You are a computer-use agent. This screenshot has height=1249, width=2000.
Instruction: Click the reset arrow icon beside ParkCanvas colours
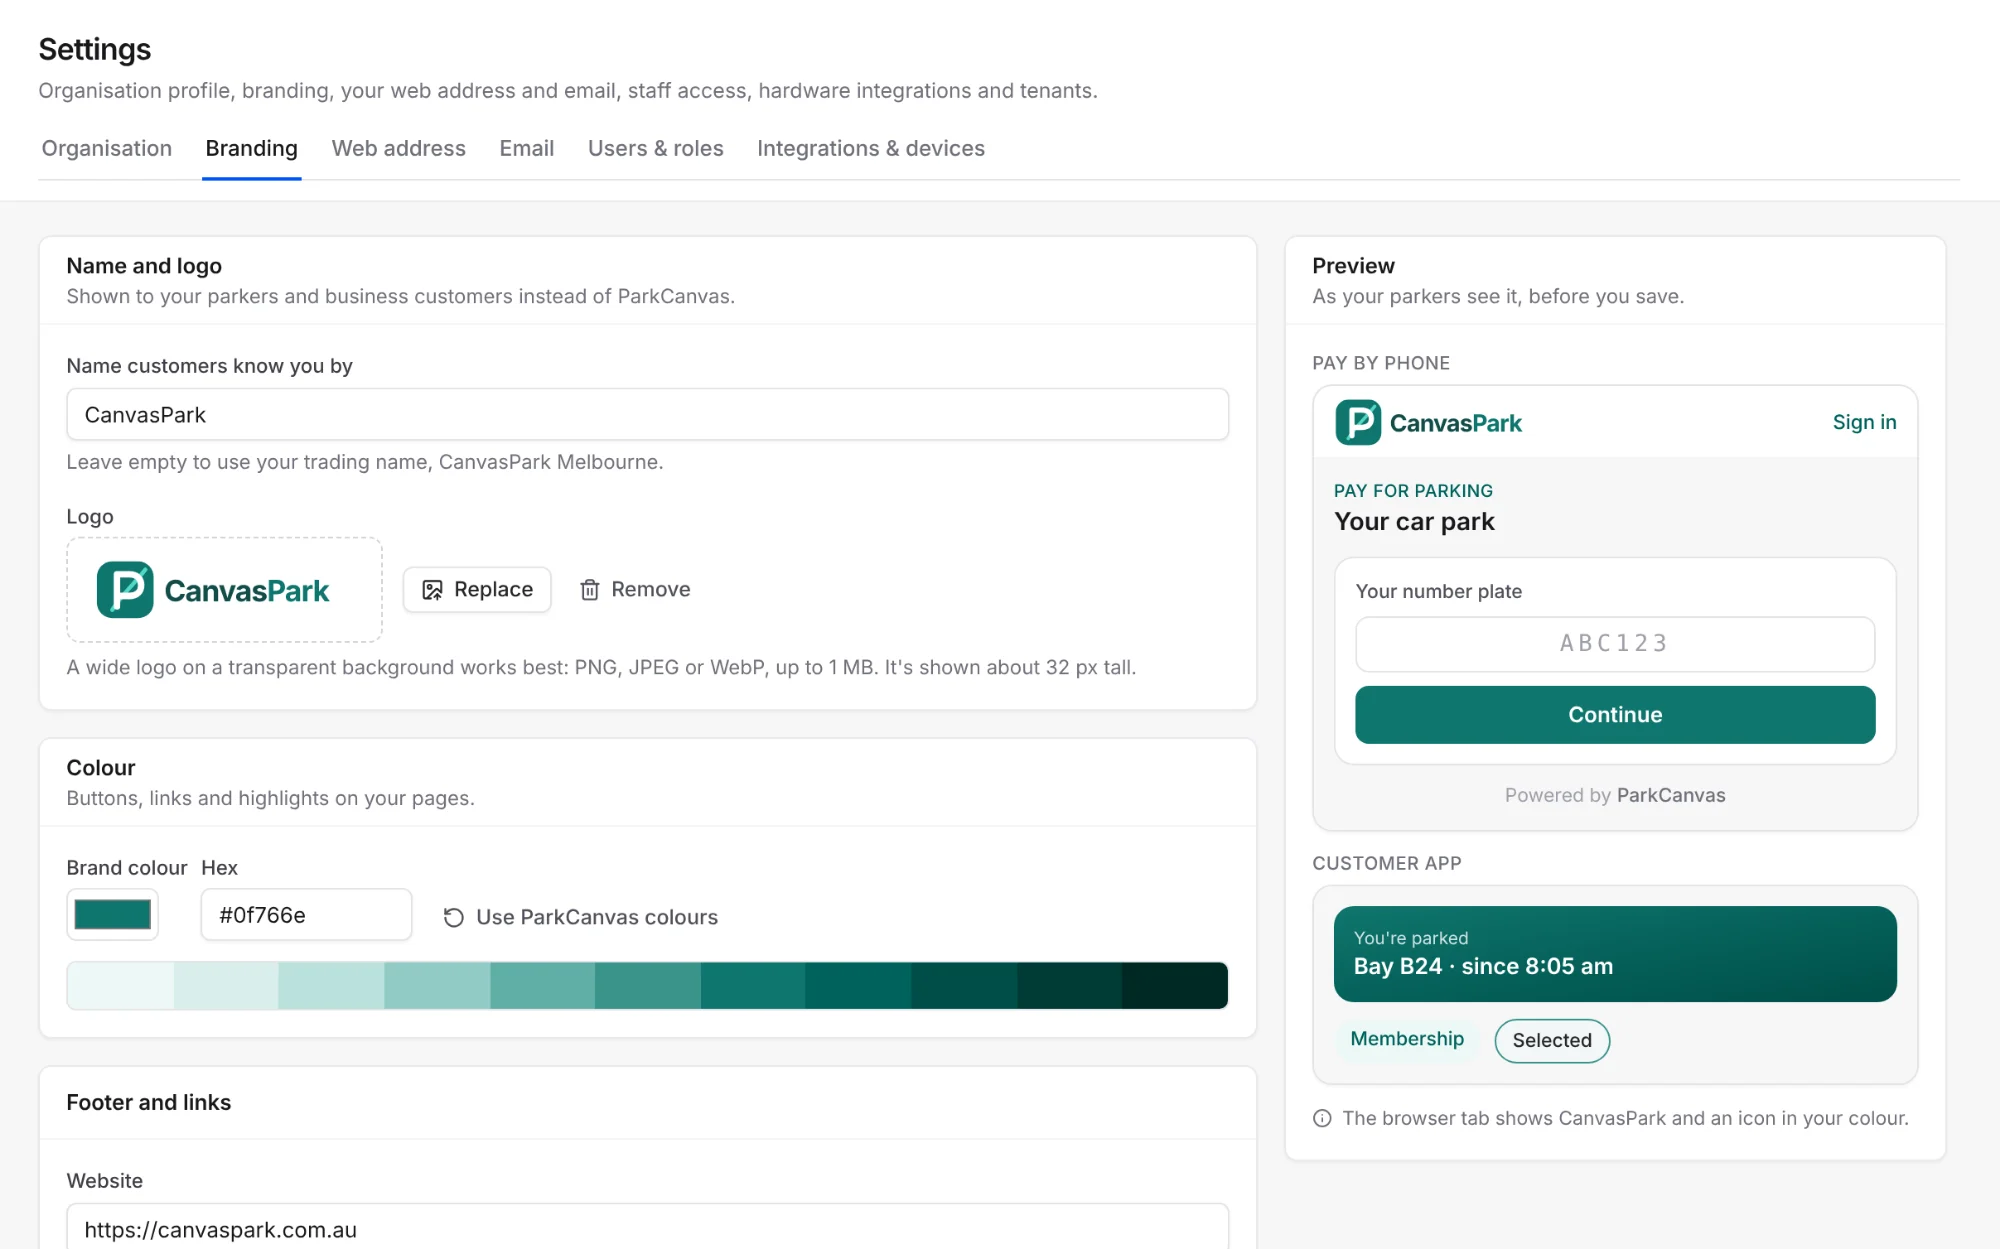[454, 917]
